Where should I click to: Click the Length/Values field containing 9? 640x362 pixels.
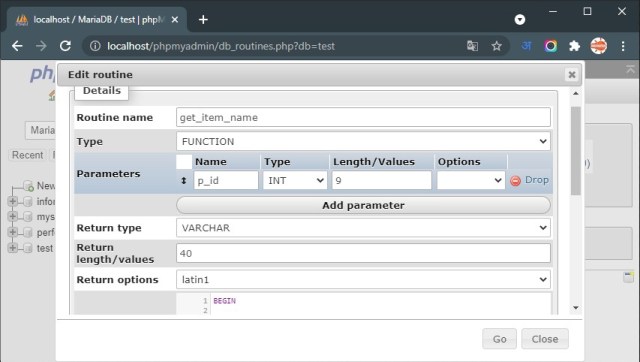click(x=382, y=180)
